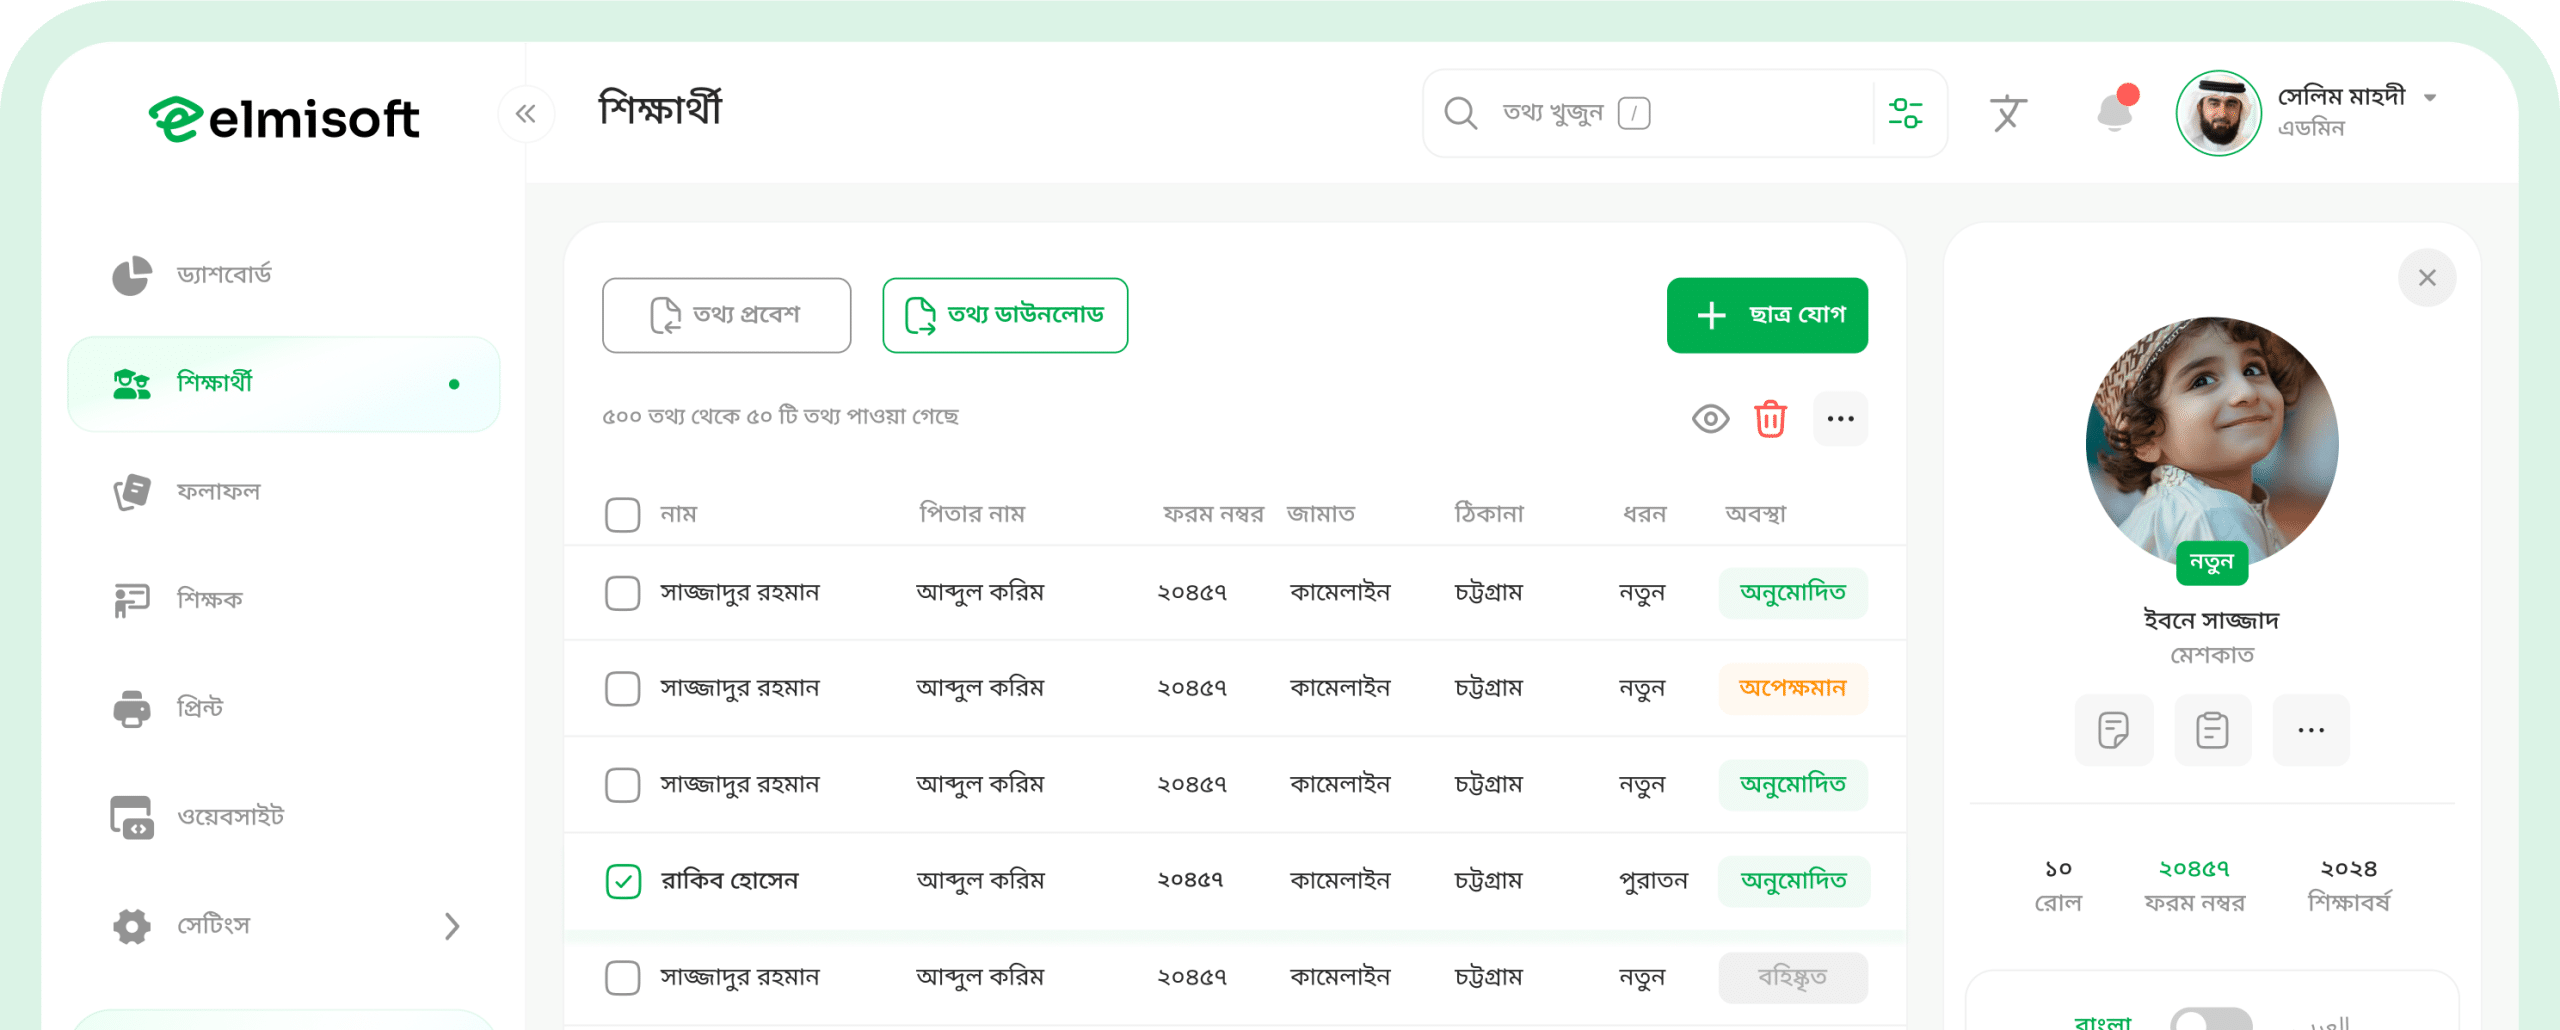
Task: Click বহিষ্কৃত status badge
Action: [1793, 977]
